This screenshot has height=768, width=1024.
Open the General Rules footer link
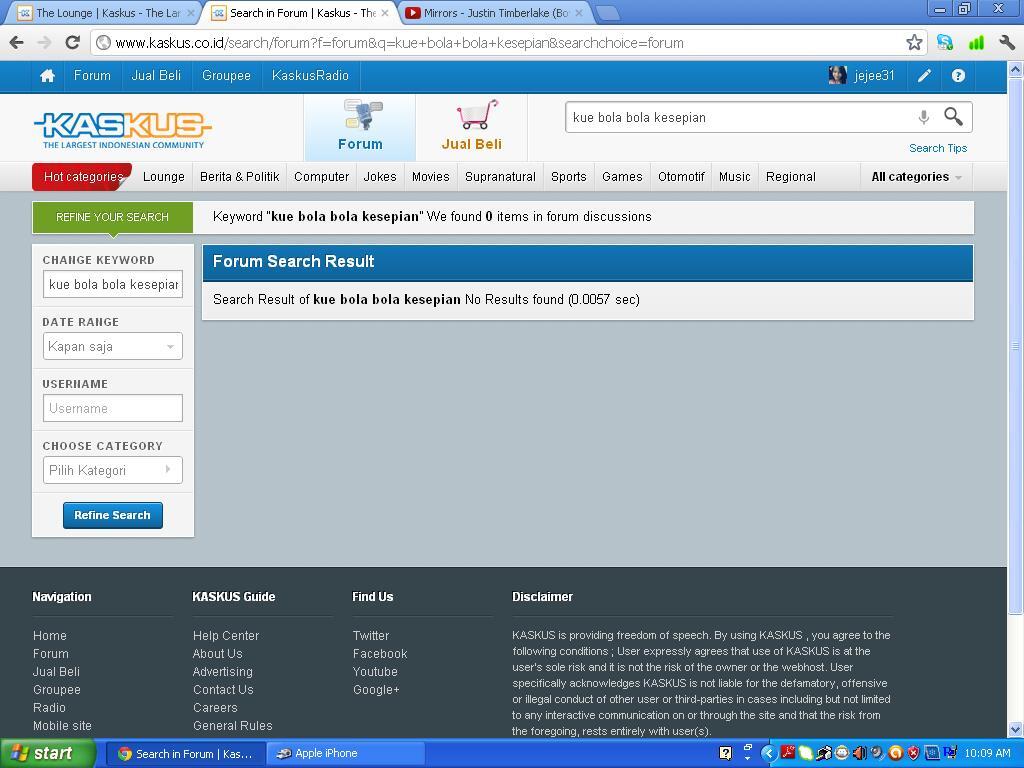[x=232, y=726]
